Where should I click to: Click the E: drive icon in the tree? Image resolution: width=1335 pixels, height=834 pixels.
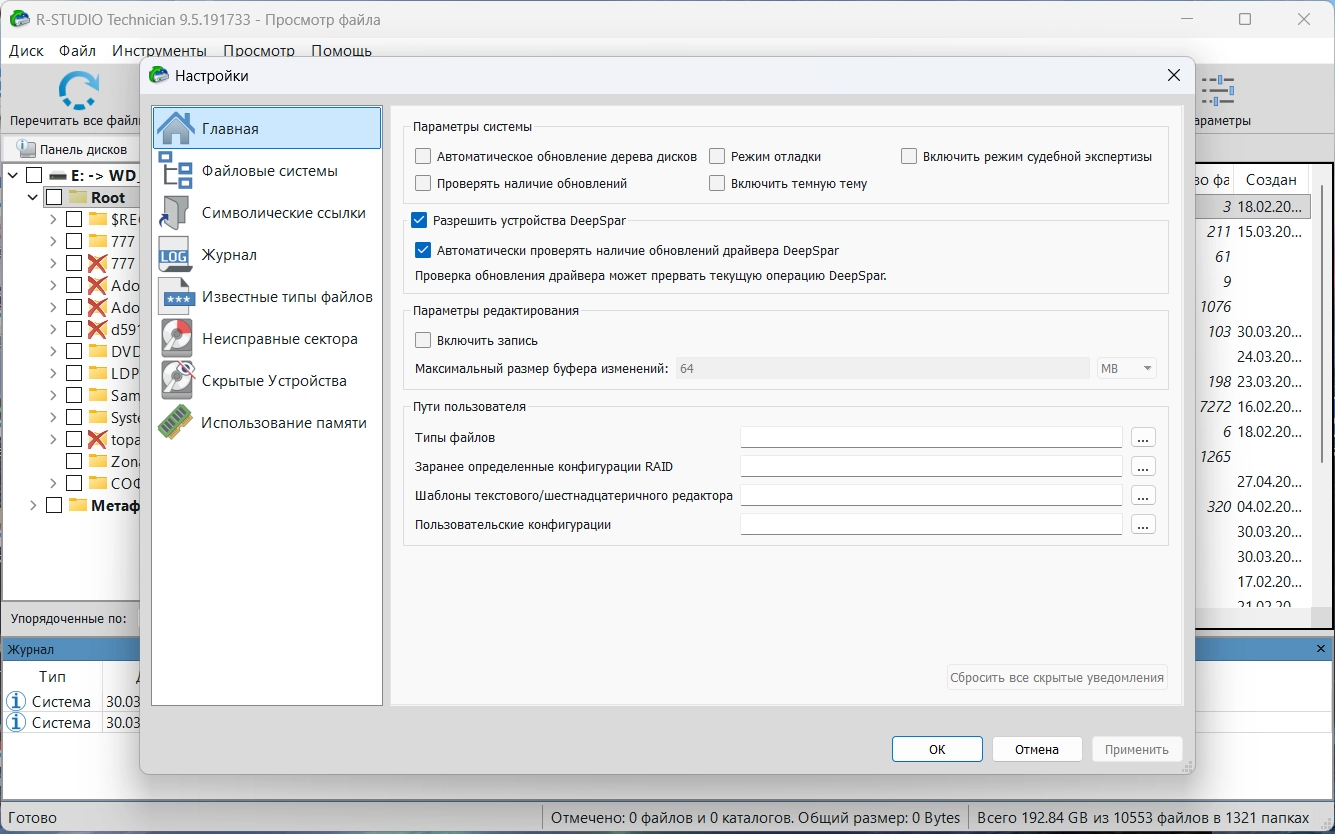[57, 175]
